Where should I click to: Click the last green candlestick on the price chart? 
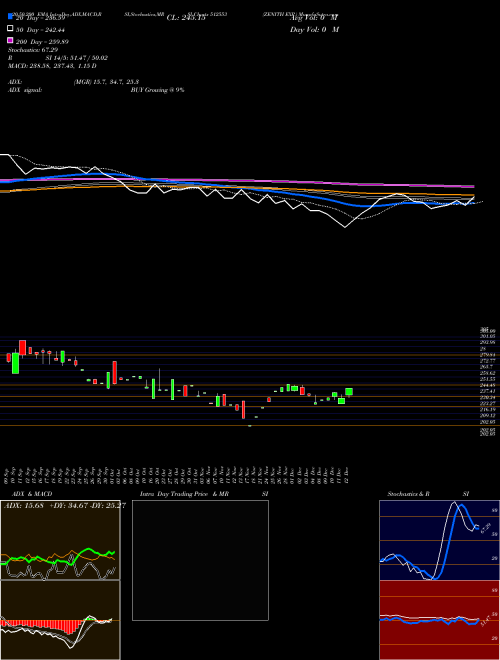coord(349,392)
